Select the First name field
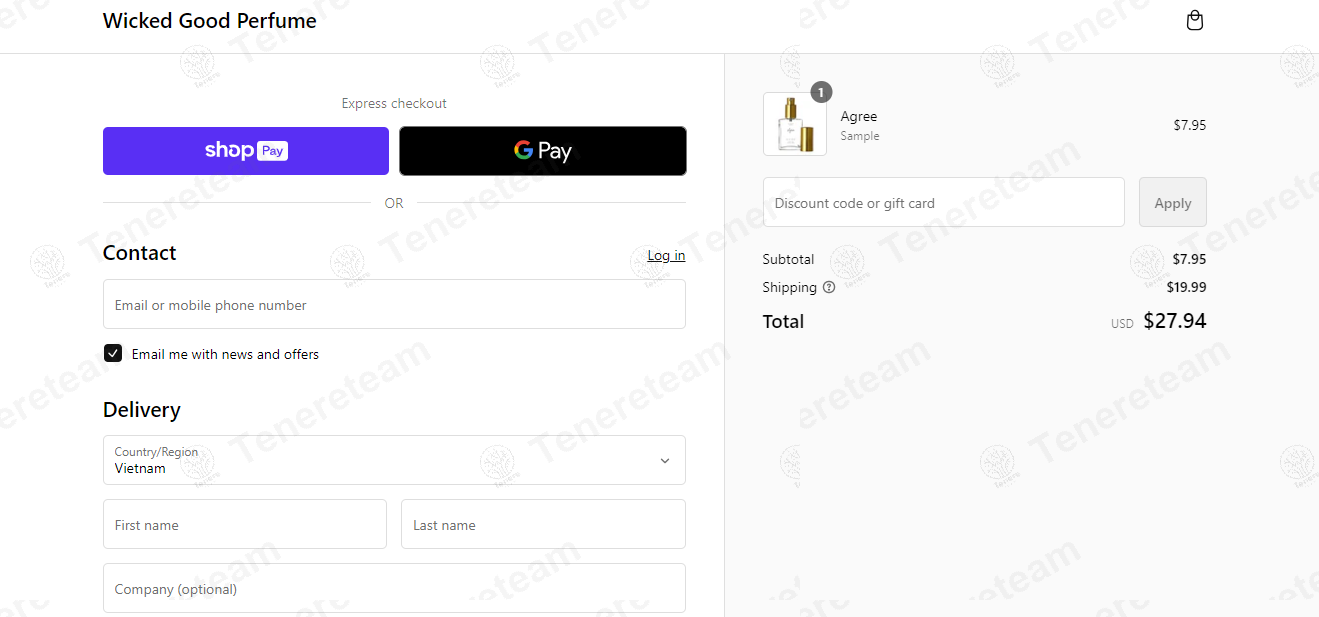The width and height of the screenshot is (1319, 617). (245, 524)
